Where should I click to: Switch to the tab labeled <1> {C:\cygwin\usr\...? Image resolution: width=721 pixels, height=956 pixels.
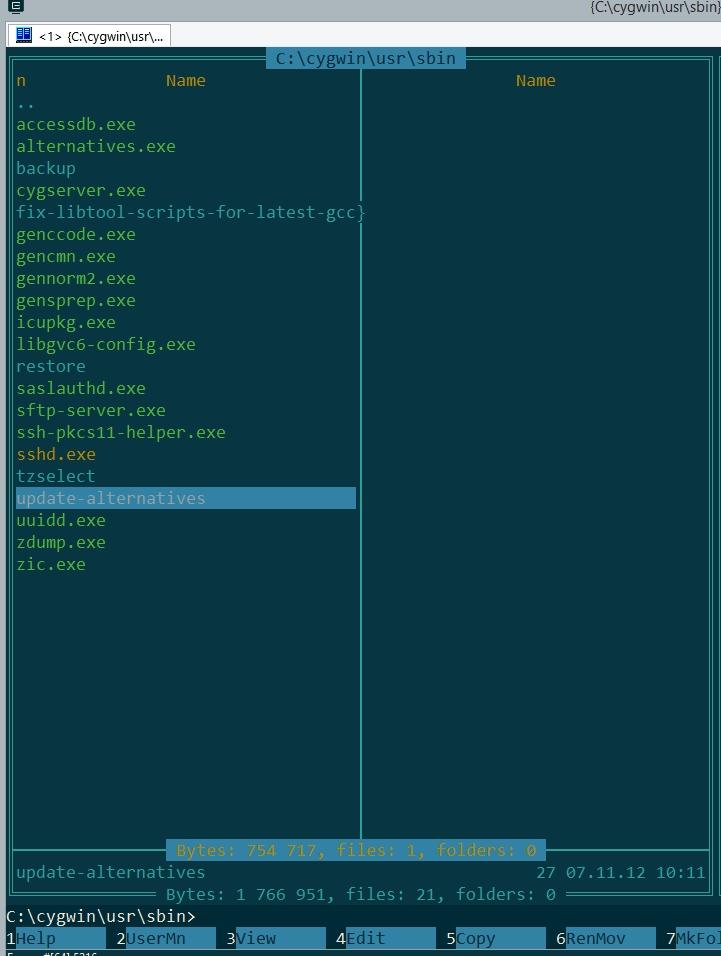coord(89,36)
